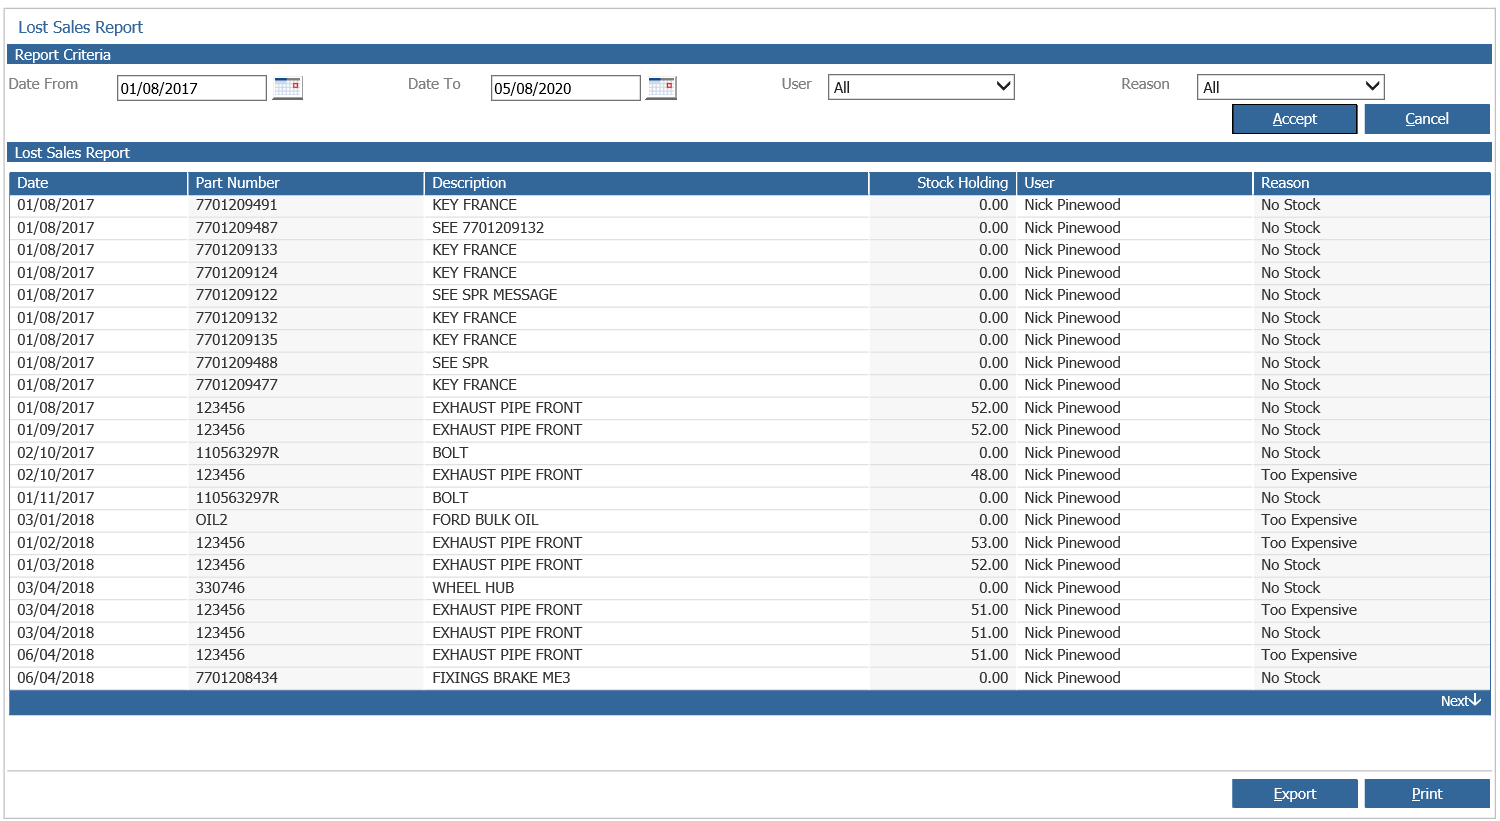Click stock holding value 48.00
The width and height of the screenshot is (1500, 821).
989,475
